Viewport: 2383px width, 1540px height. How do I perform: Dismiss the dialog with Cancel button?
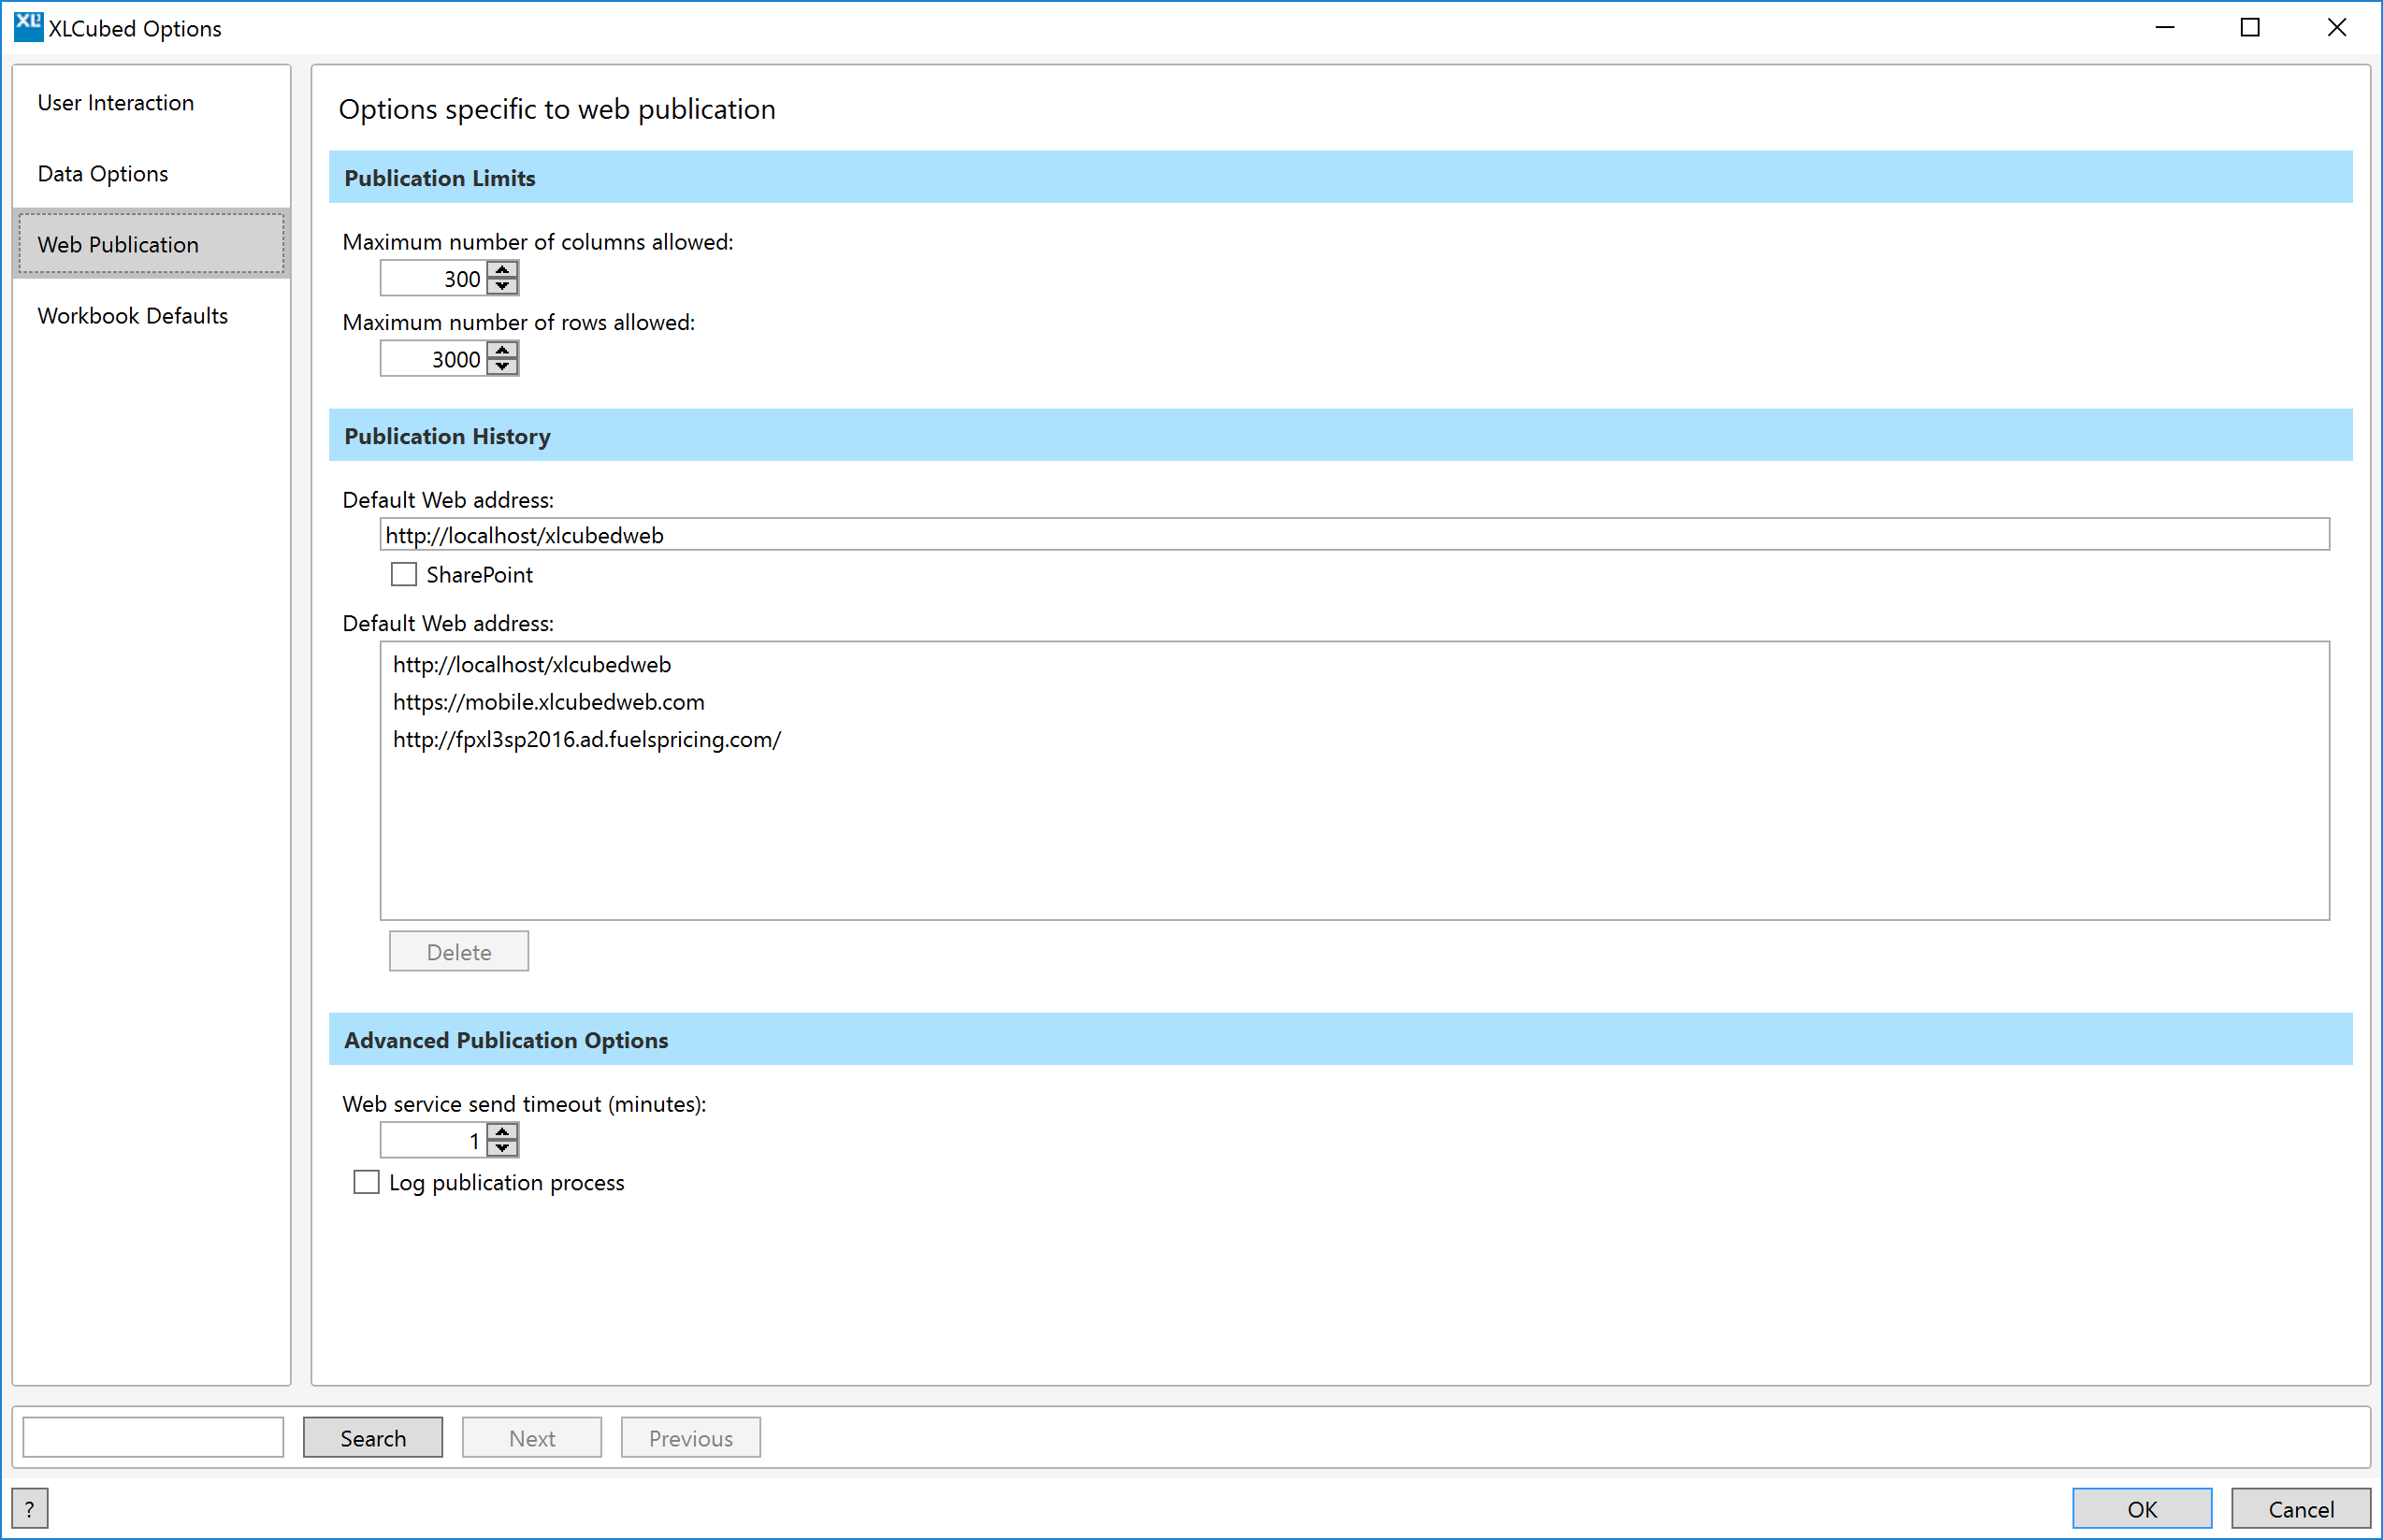[2300, 1508]
